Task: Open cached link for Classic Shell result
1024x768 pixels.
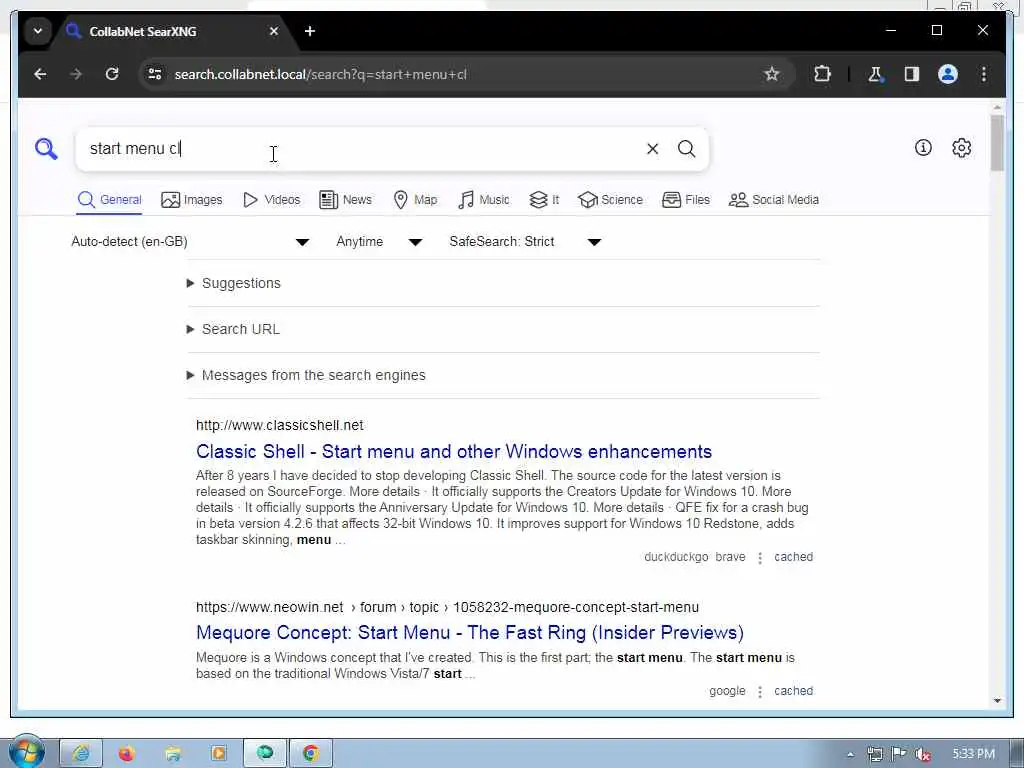Action: [793, 557]
